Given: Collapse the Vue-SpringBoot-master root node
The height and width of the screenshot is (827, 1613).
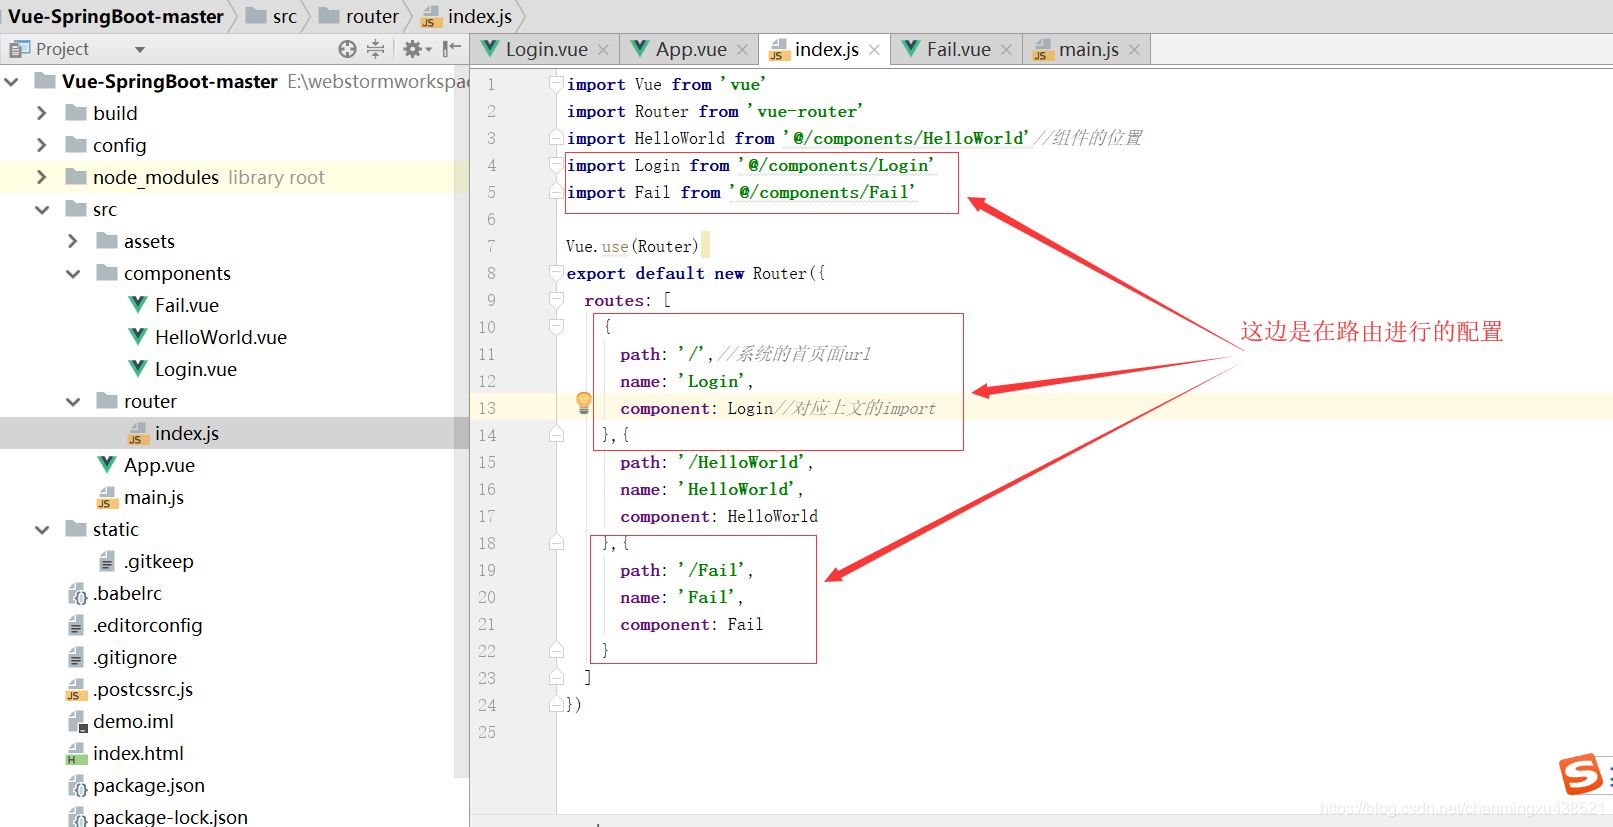Looking at the screenshot, I should click(x=12, y=81).
